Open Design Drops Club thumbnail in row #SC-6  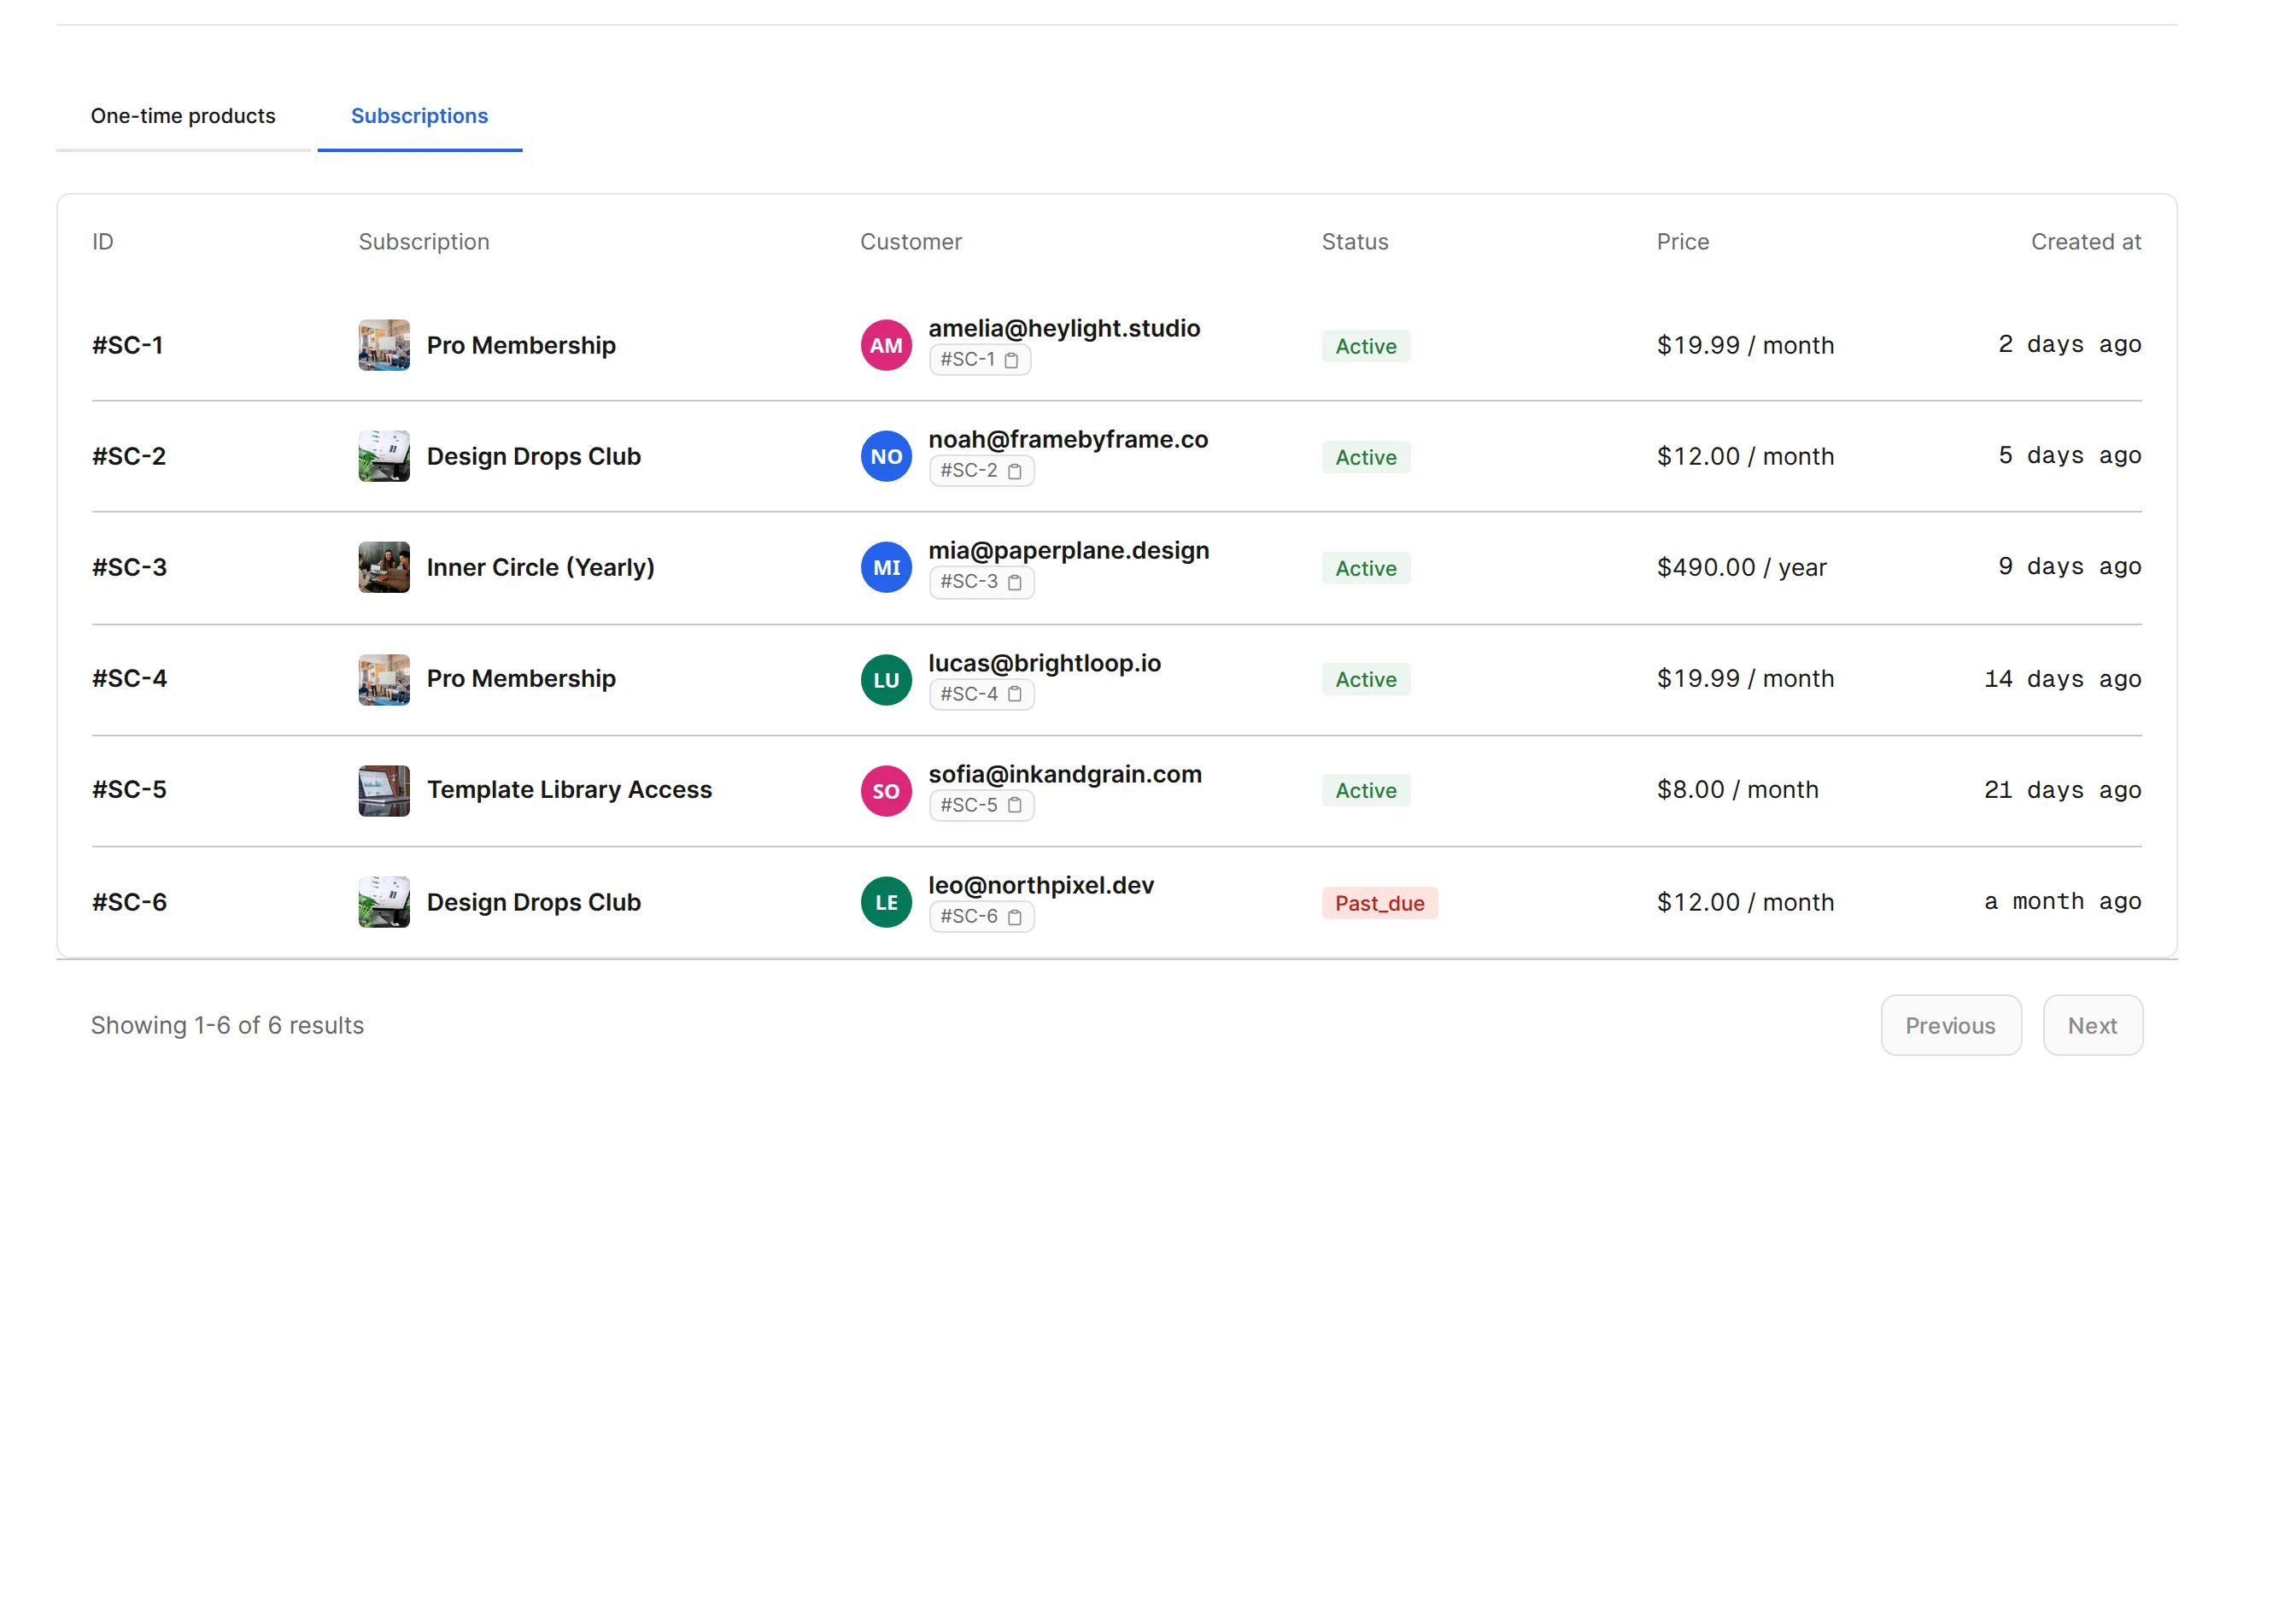point(384,902)
